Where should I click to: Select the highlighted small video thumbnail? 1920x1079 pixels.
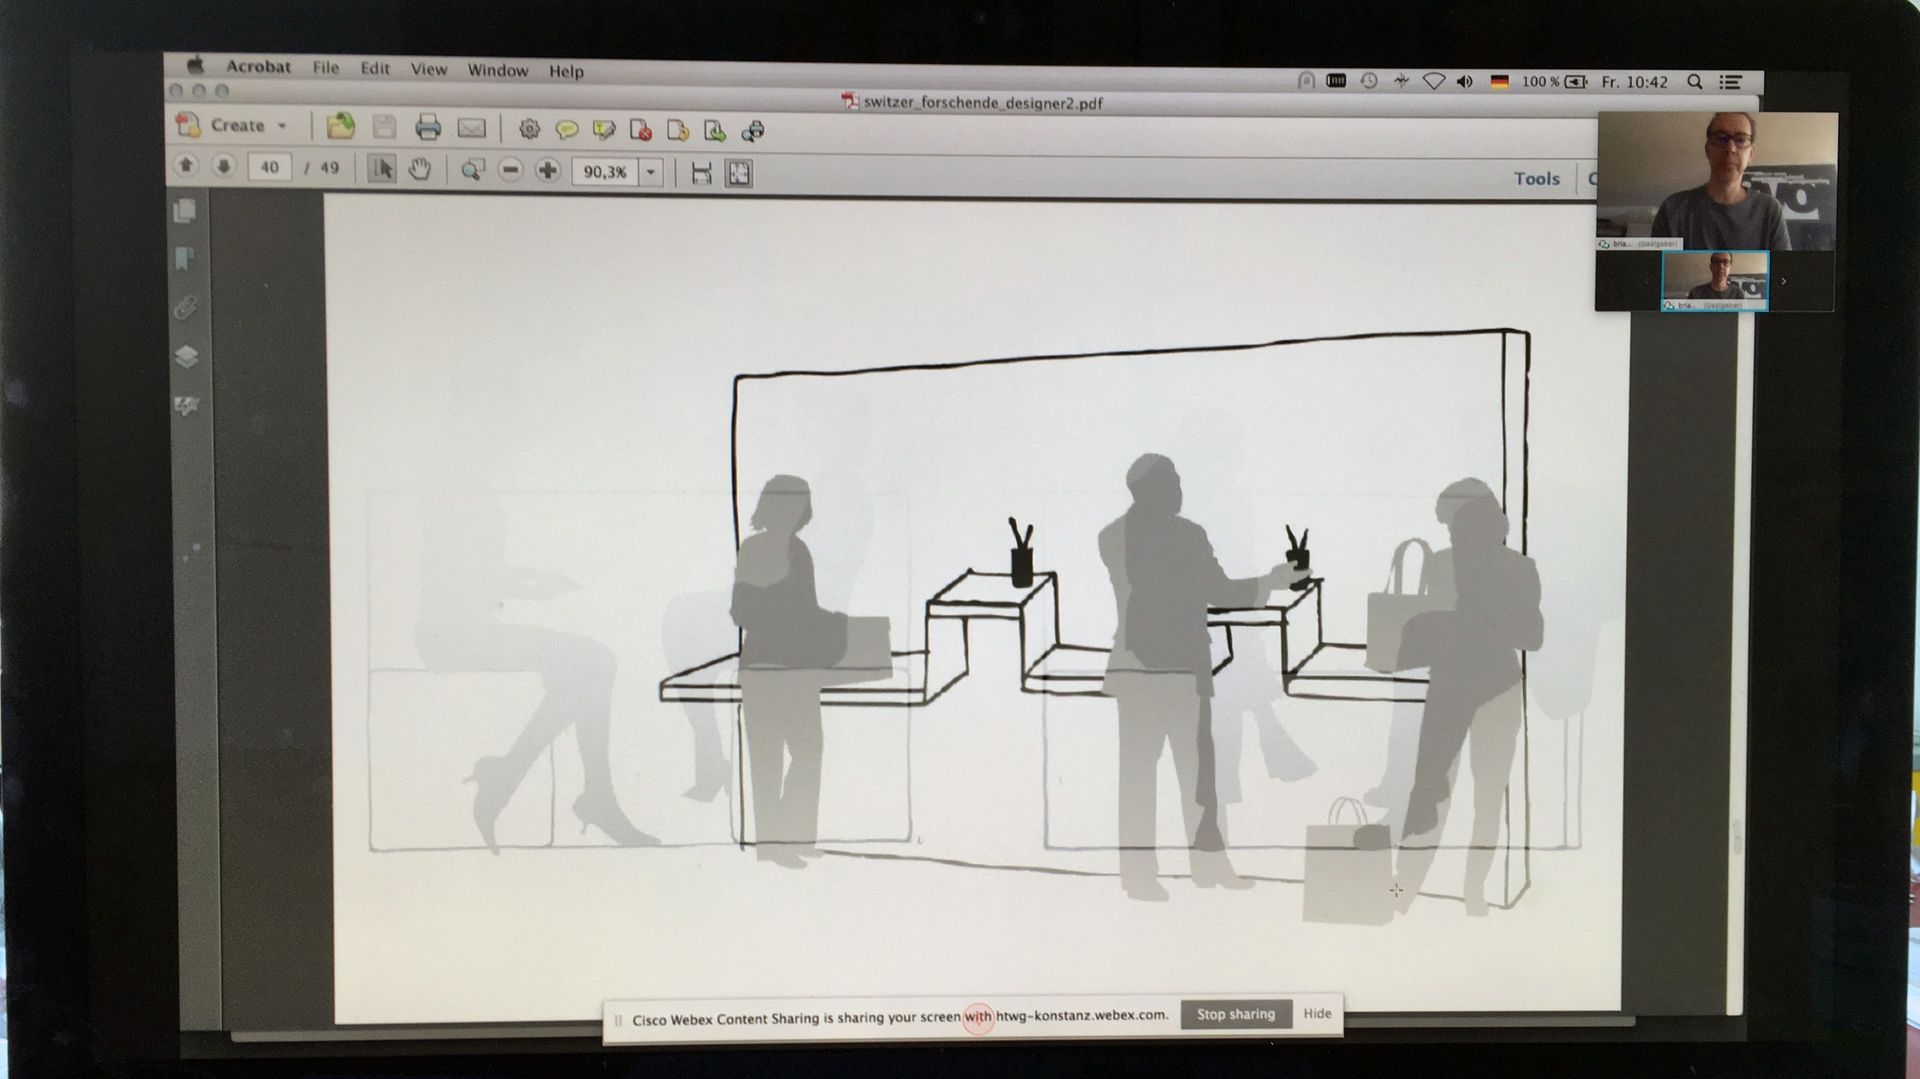[1714, 281]
